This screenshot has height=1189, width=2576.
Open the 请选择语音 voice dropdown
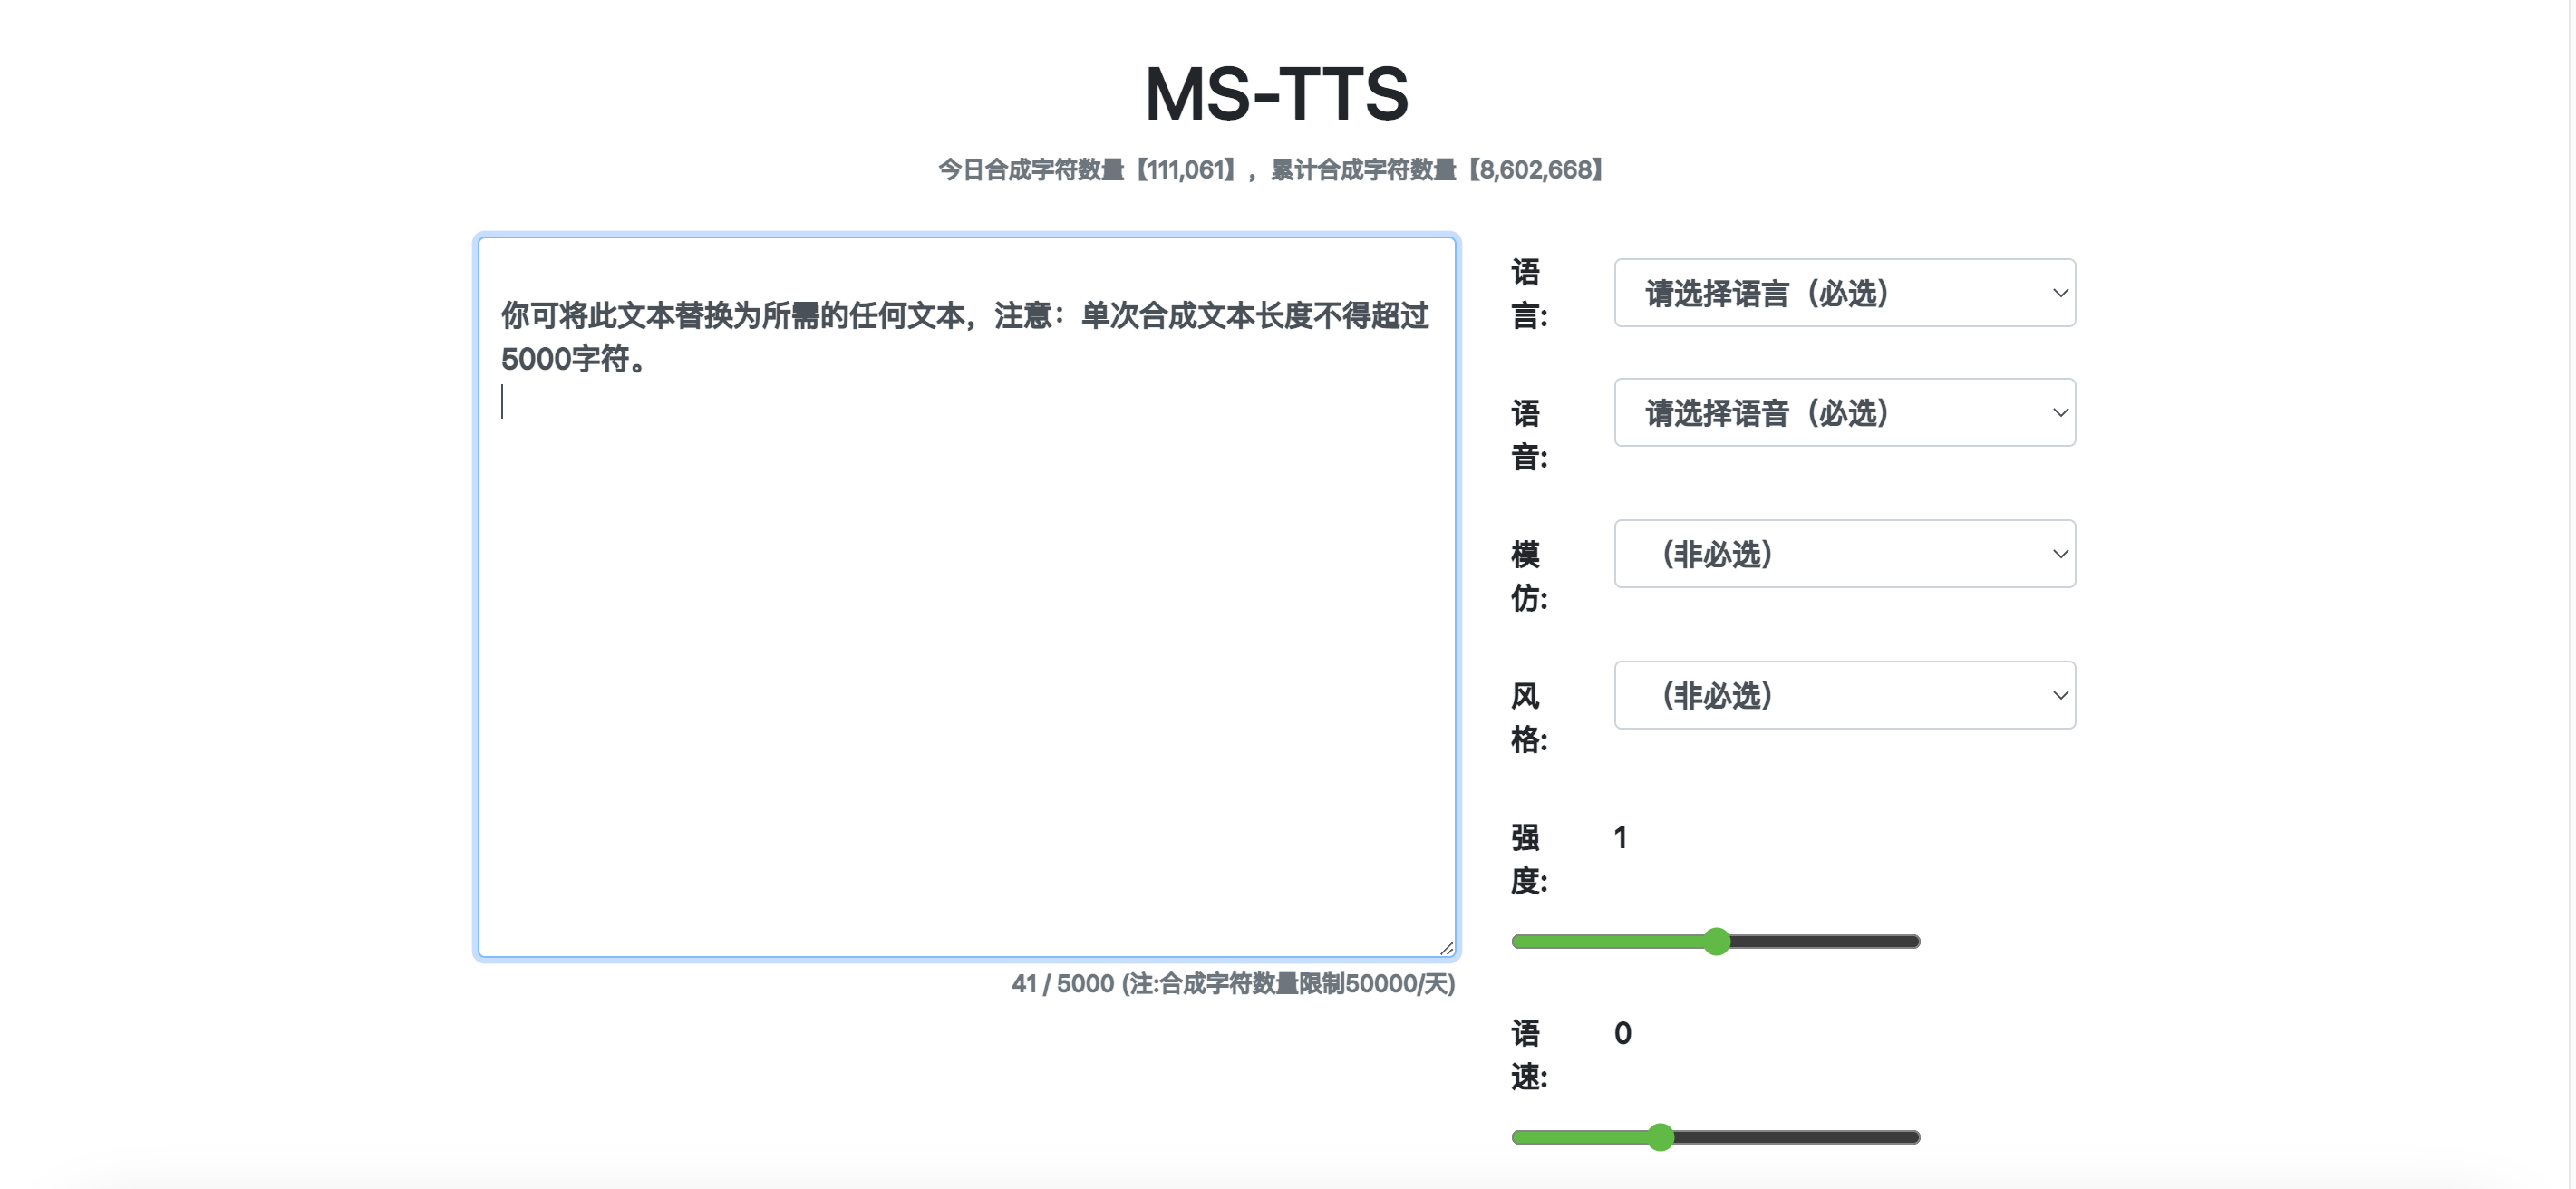(x=1844, y=412)
